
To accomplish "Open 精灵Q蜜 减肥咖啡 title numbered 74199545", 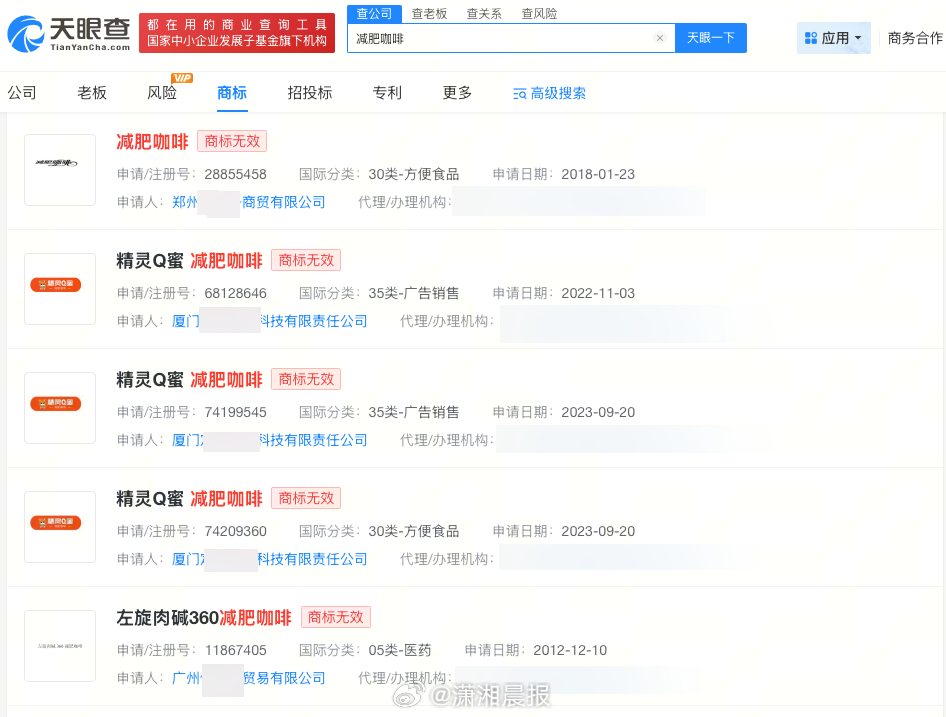I will 189,380.
